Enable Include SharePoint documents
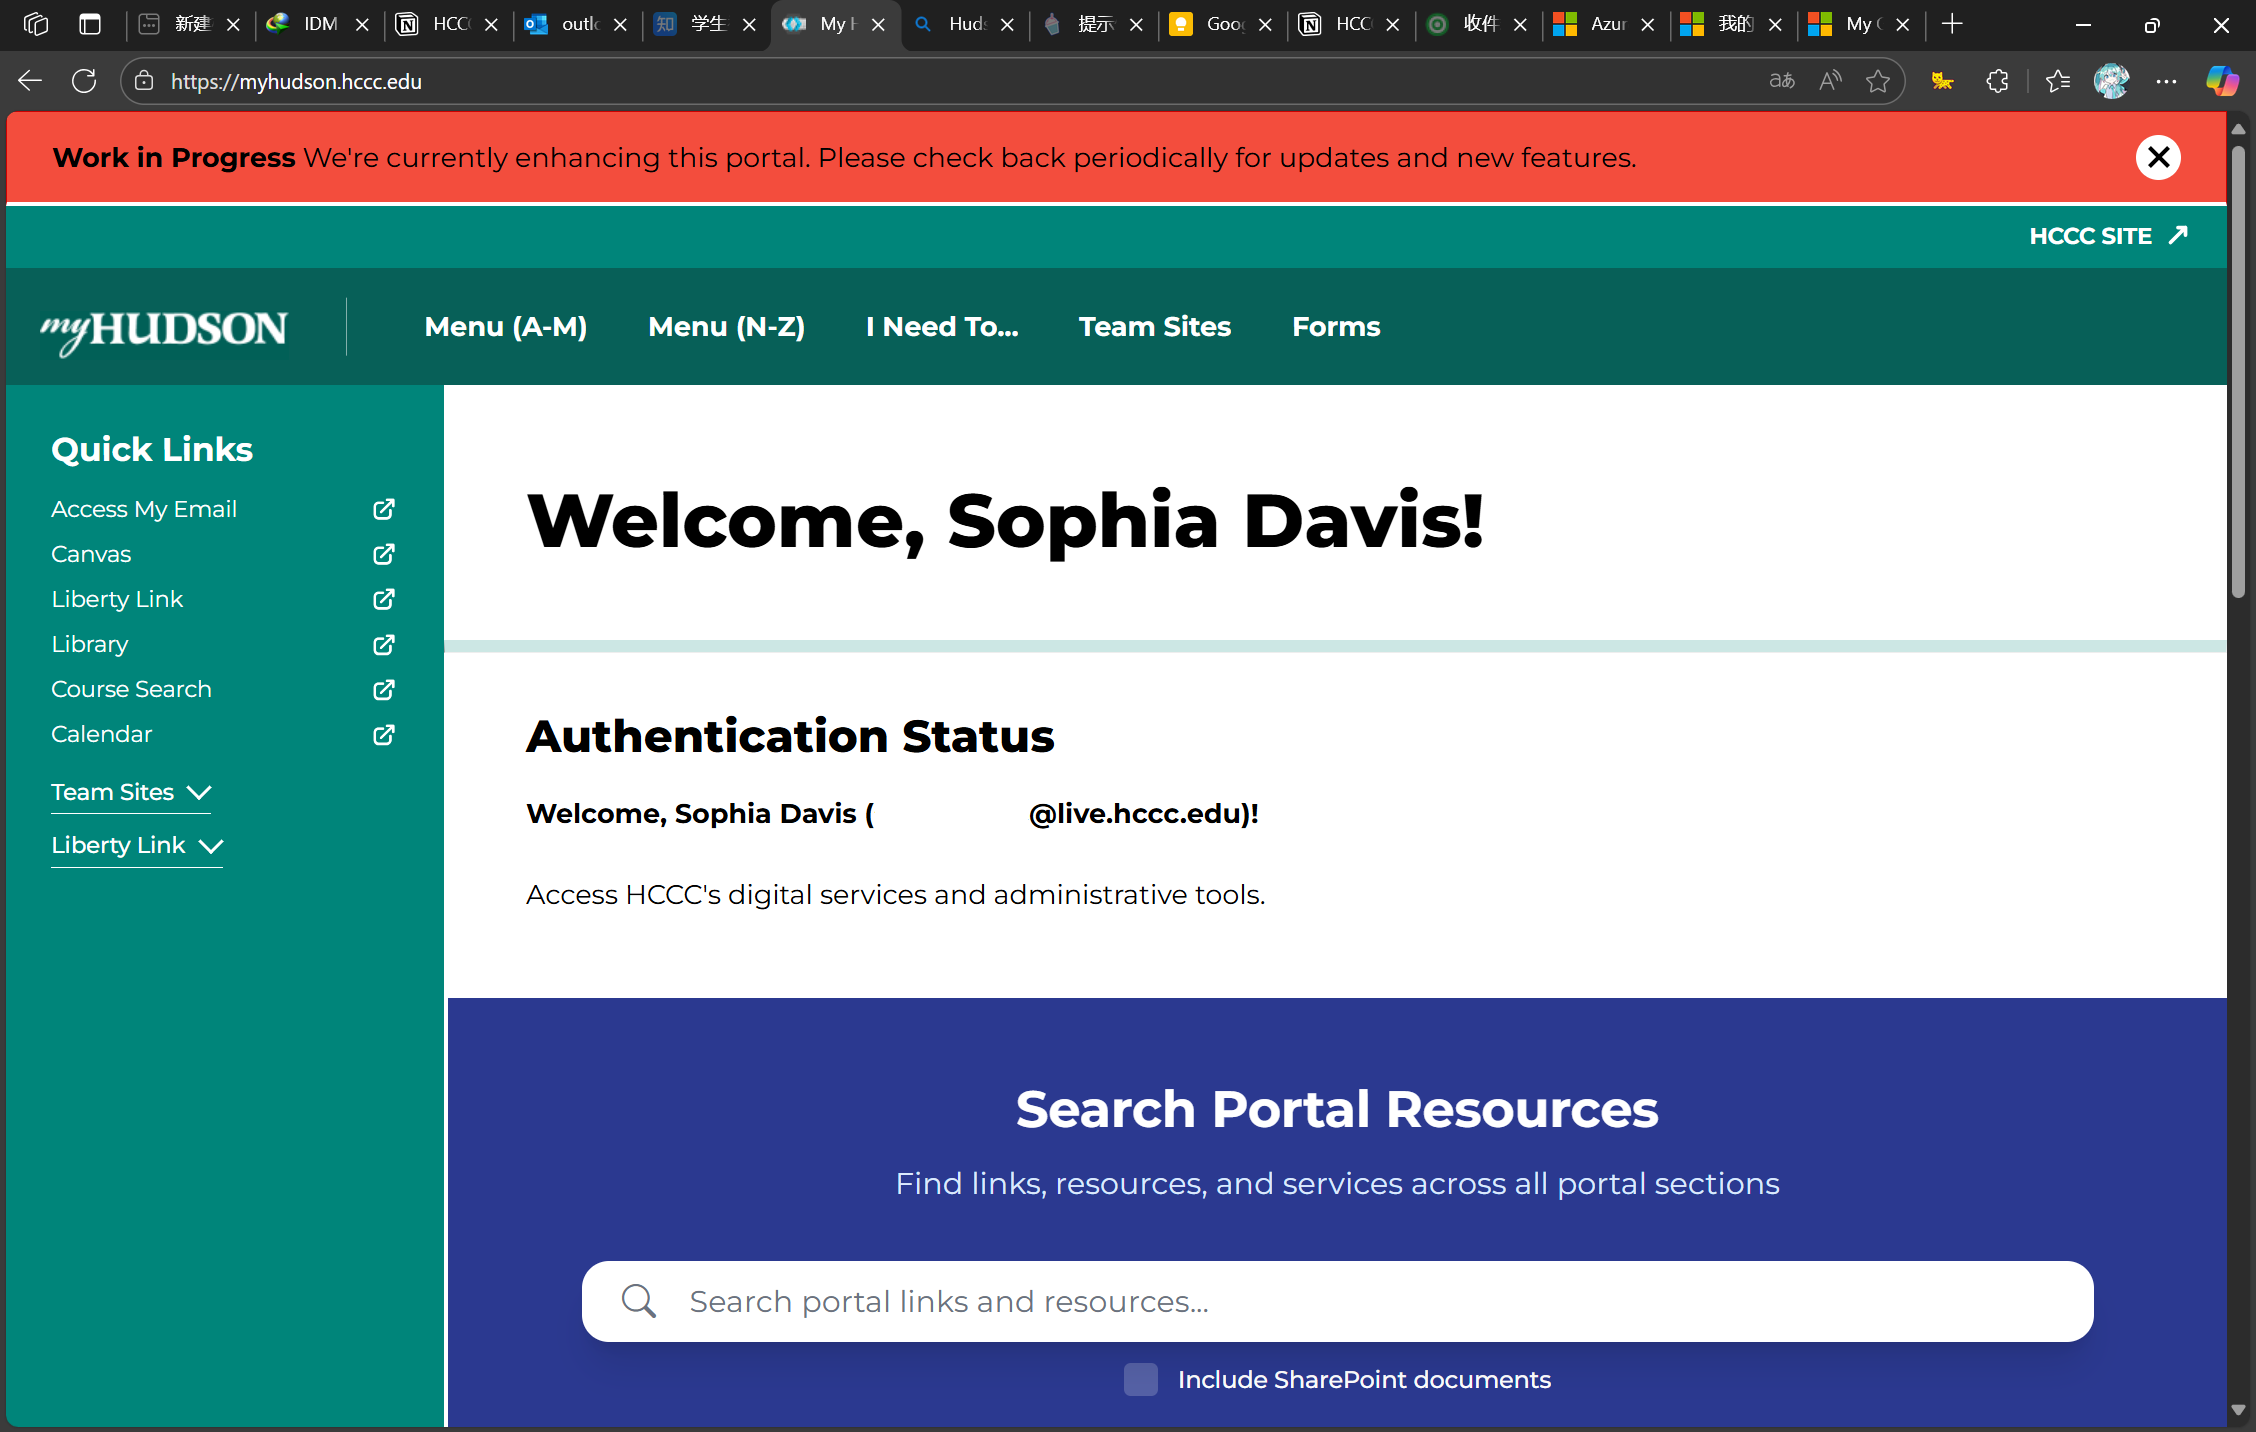The height and width of the screenshot is (1432, 2256). tap(1140, 1379)
